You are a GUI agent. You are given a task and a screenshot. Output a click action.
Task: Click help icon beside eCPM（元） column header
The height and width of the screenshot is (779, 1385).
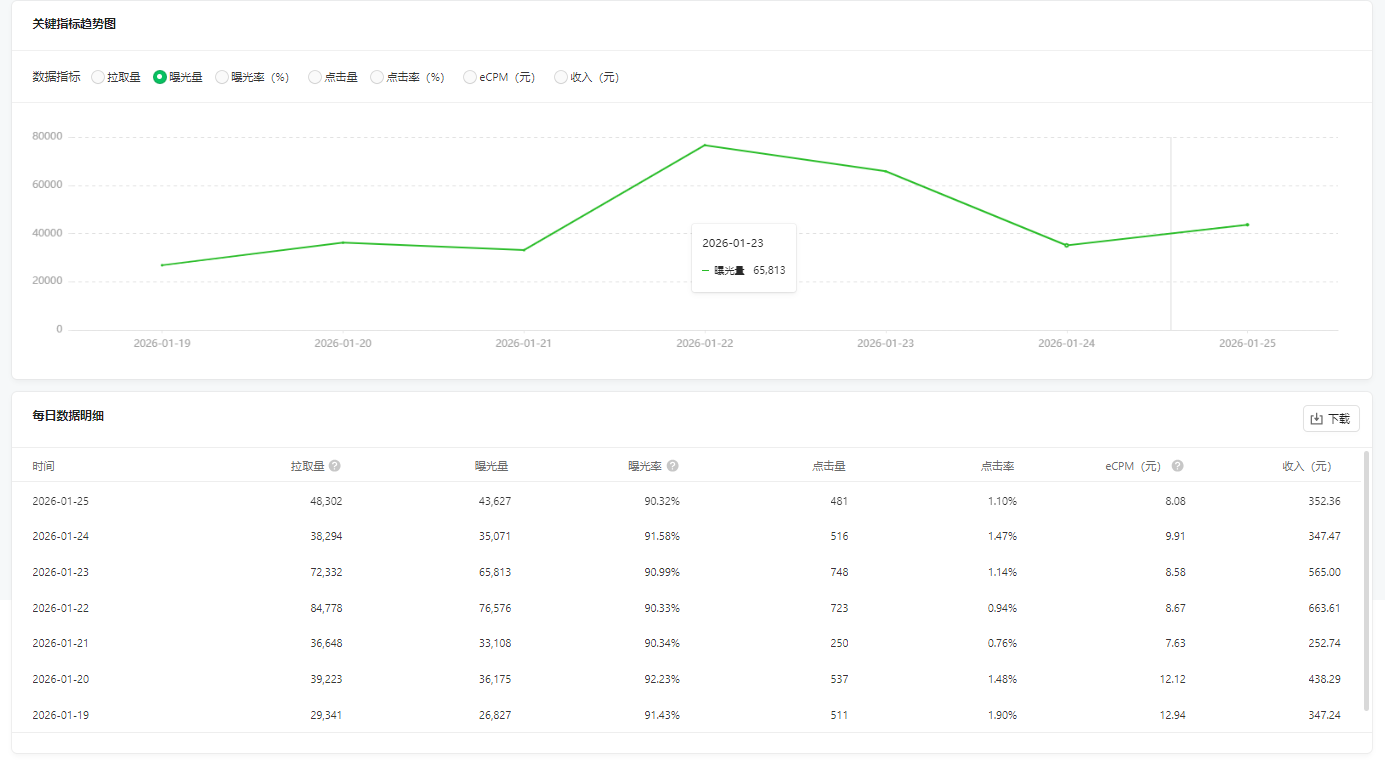point(1178,466)
